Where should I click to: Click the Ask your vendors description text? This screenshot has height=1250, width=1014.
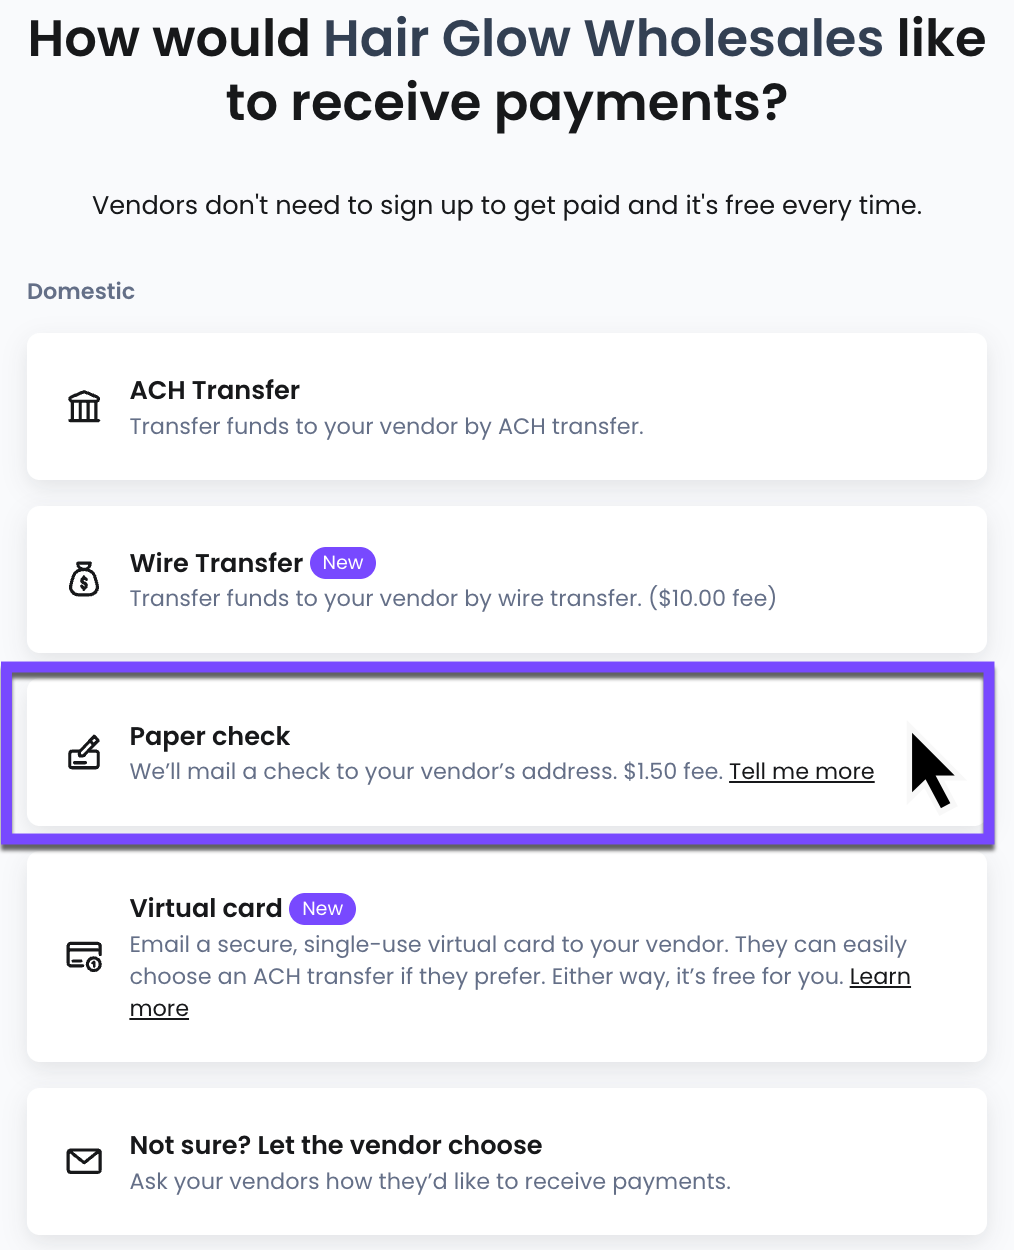tap(430, 1181)
